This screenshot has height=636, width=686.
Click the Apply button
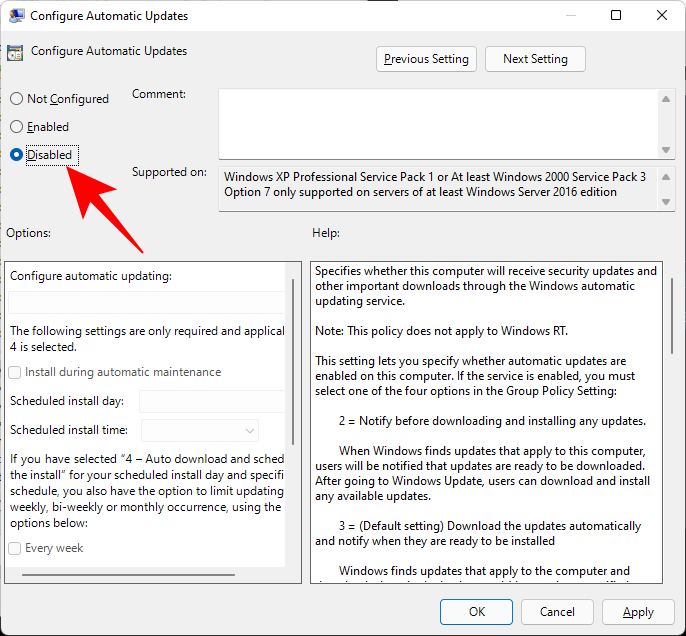coord(638,612)
